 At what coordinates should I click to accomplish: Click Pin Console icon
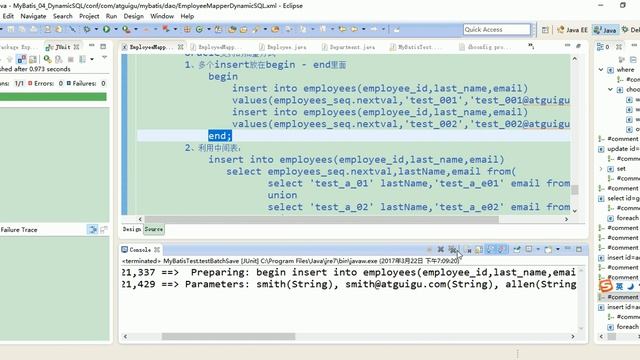tap(517, 249)
